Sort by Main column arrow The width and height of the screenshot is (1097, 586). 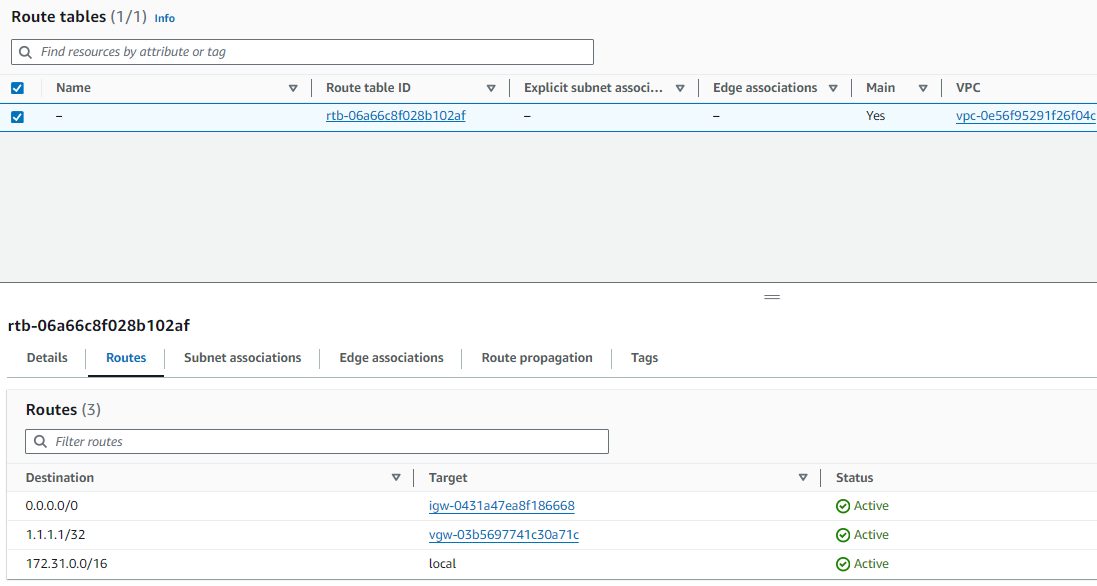click(x=923, y=88)
